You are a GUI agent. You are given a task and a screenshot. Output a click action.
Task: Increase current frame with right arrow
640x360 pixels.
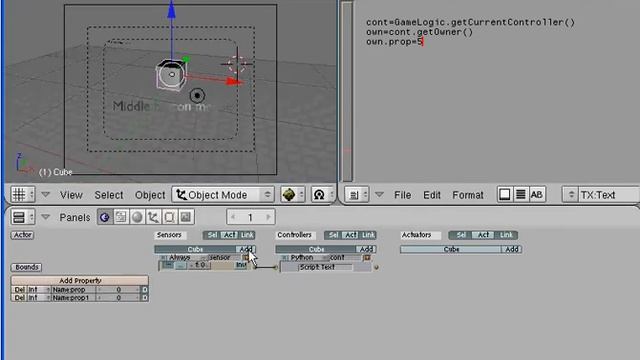point(268,217)
